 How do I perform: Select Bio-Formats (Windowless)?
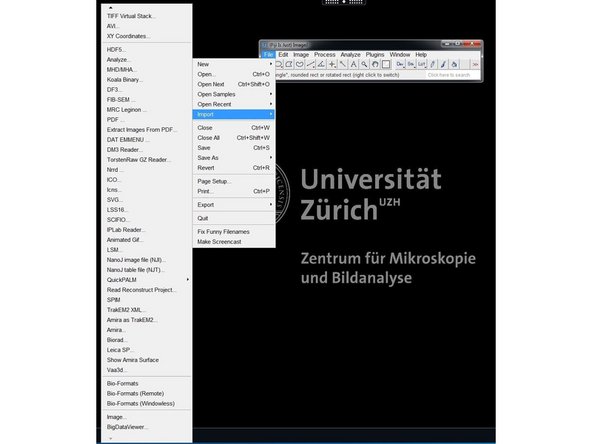147,404
